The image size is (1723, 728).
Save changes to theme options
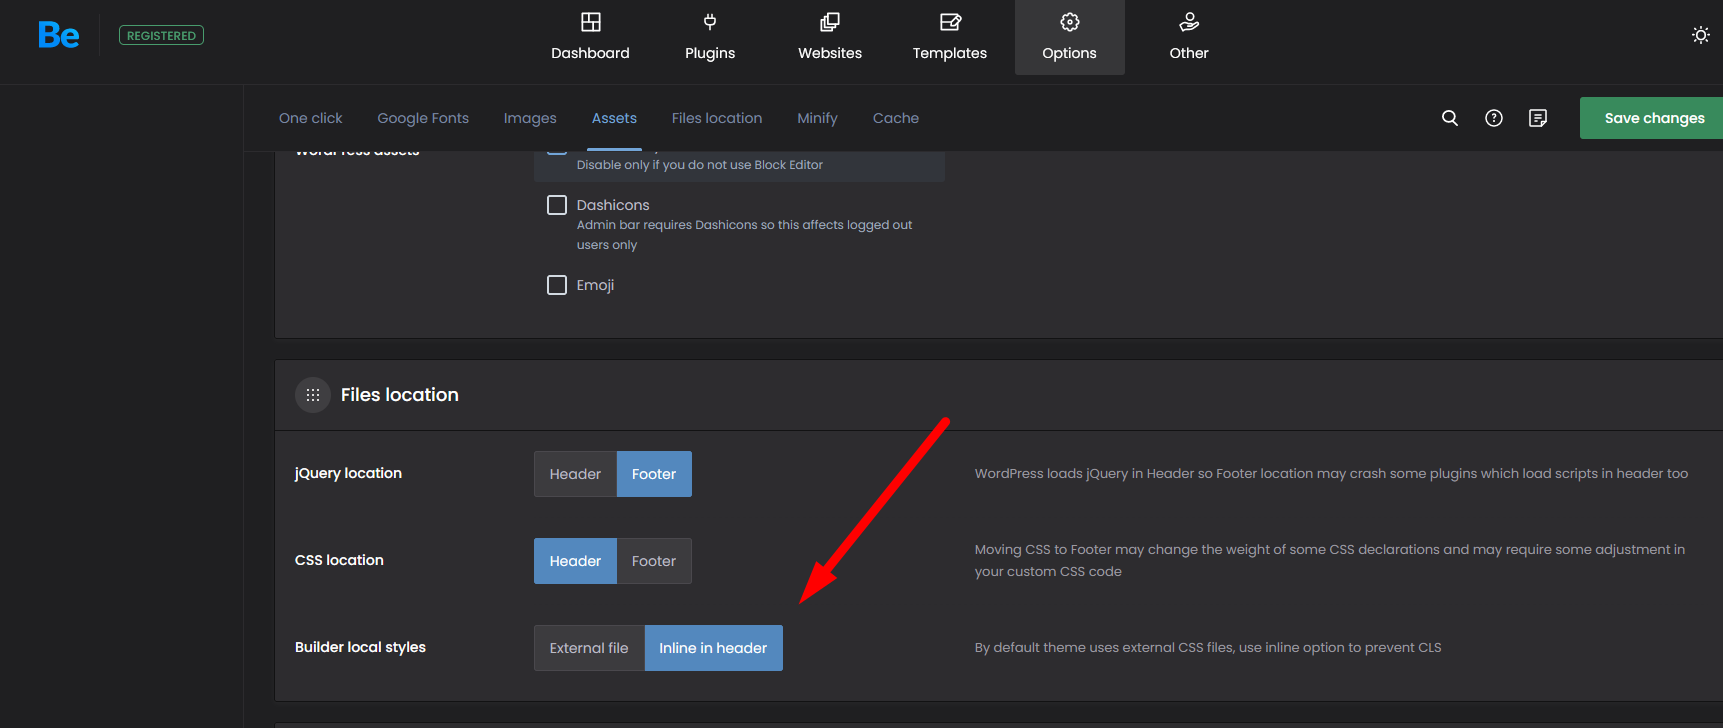1653,118
